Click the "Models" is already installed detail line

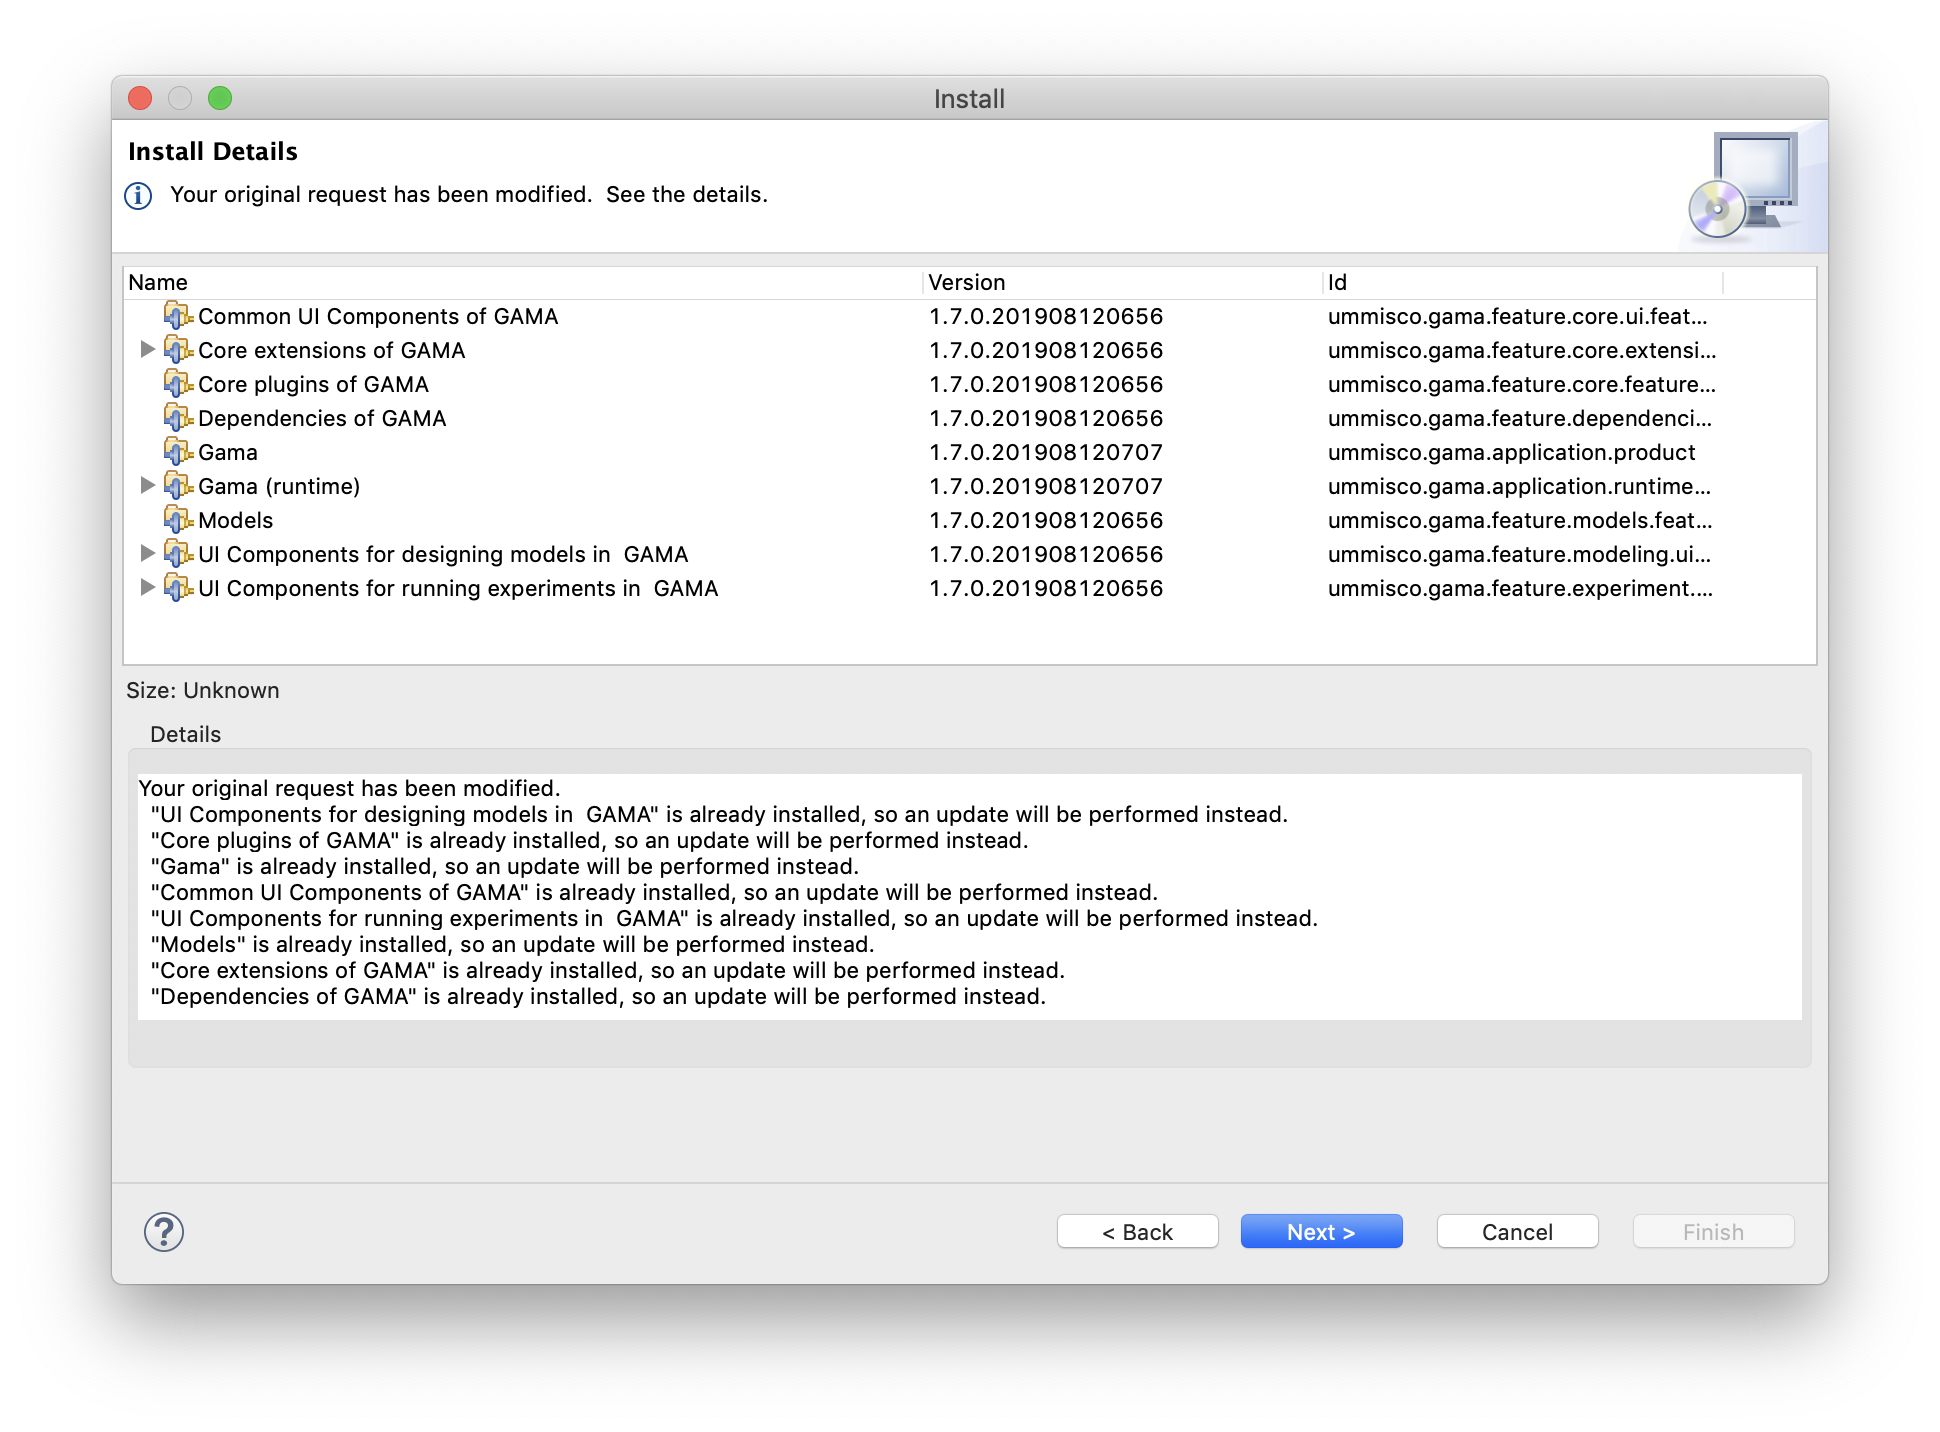coord(512,944)
